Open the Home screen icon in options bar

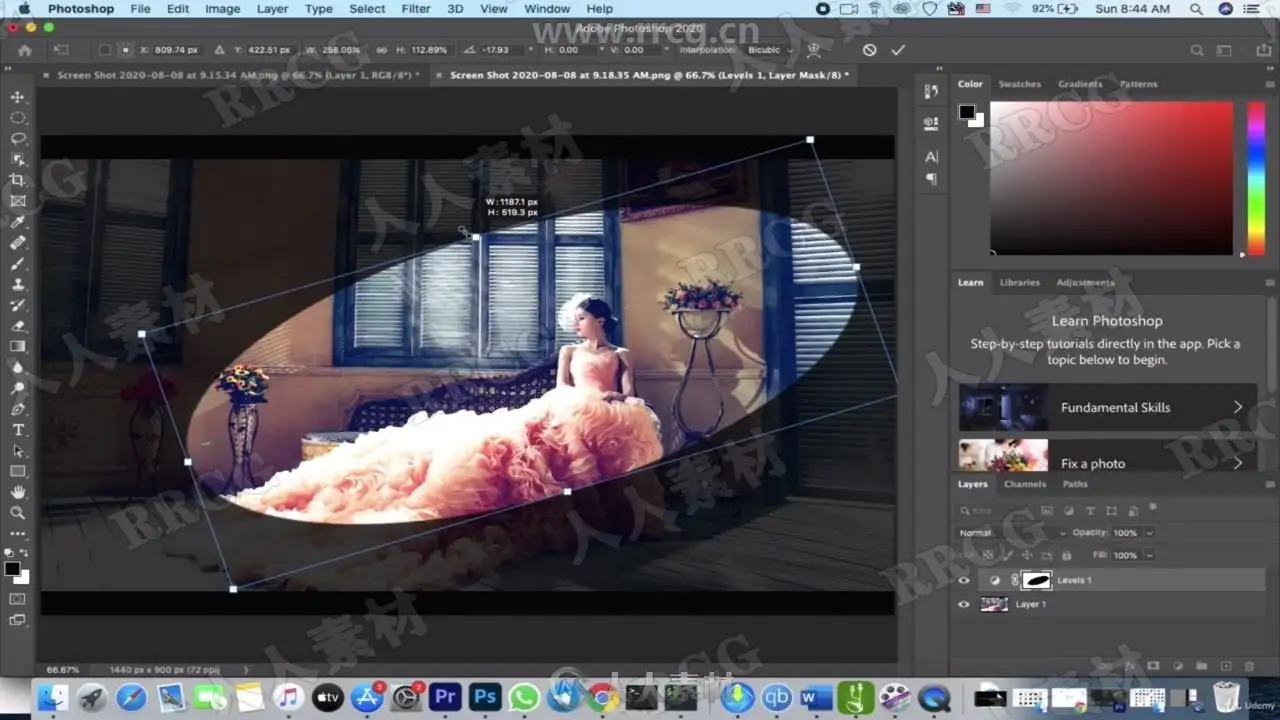[25, 50]
